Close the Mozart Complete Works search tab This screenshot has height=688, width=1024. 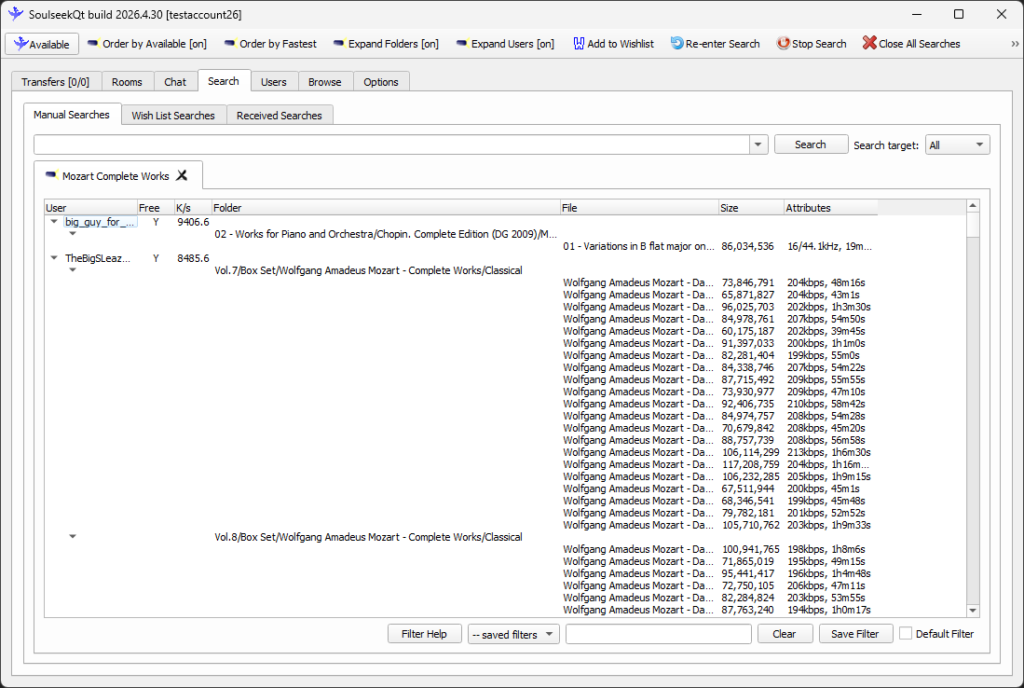click(x=182, y=176)
